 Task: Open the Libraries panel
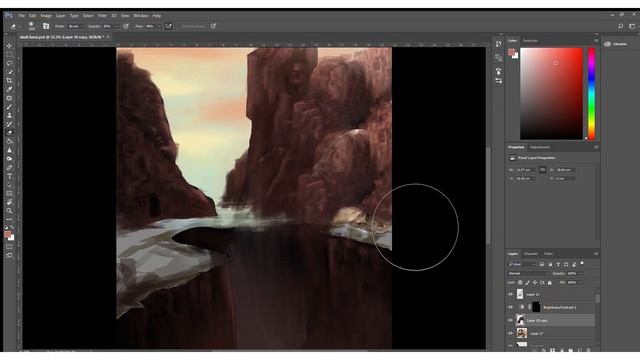point(616,44)
